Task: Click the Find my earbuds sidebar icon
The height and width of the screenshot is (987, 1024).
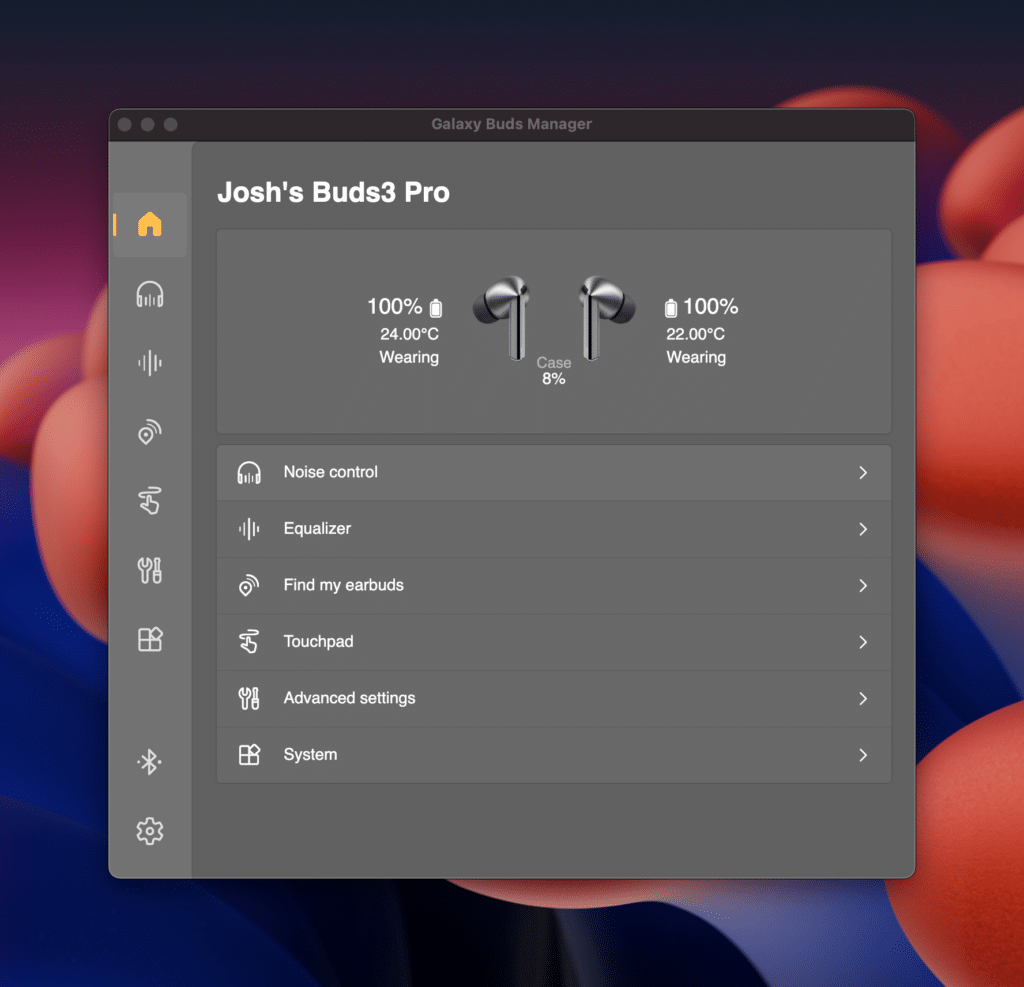Action: coord(150,432)
